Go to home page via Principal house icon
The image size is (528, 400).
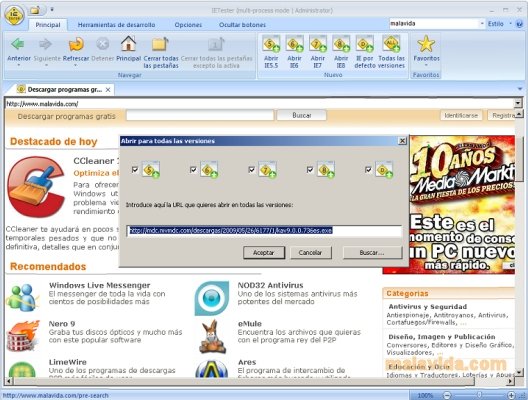tap(128, 43)
